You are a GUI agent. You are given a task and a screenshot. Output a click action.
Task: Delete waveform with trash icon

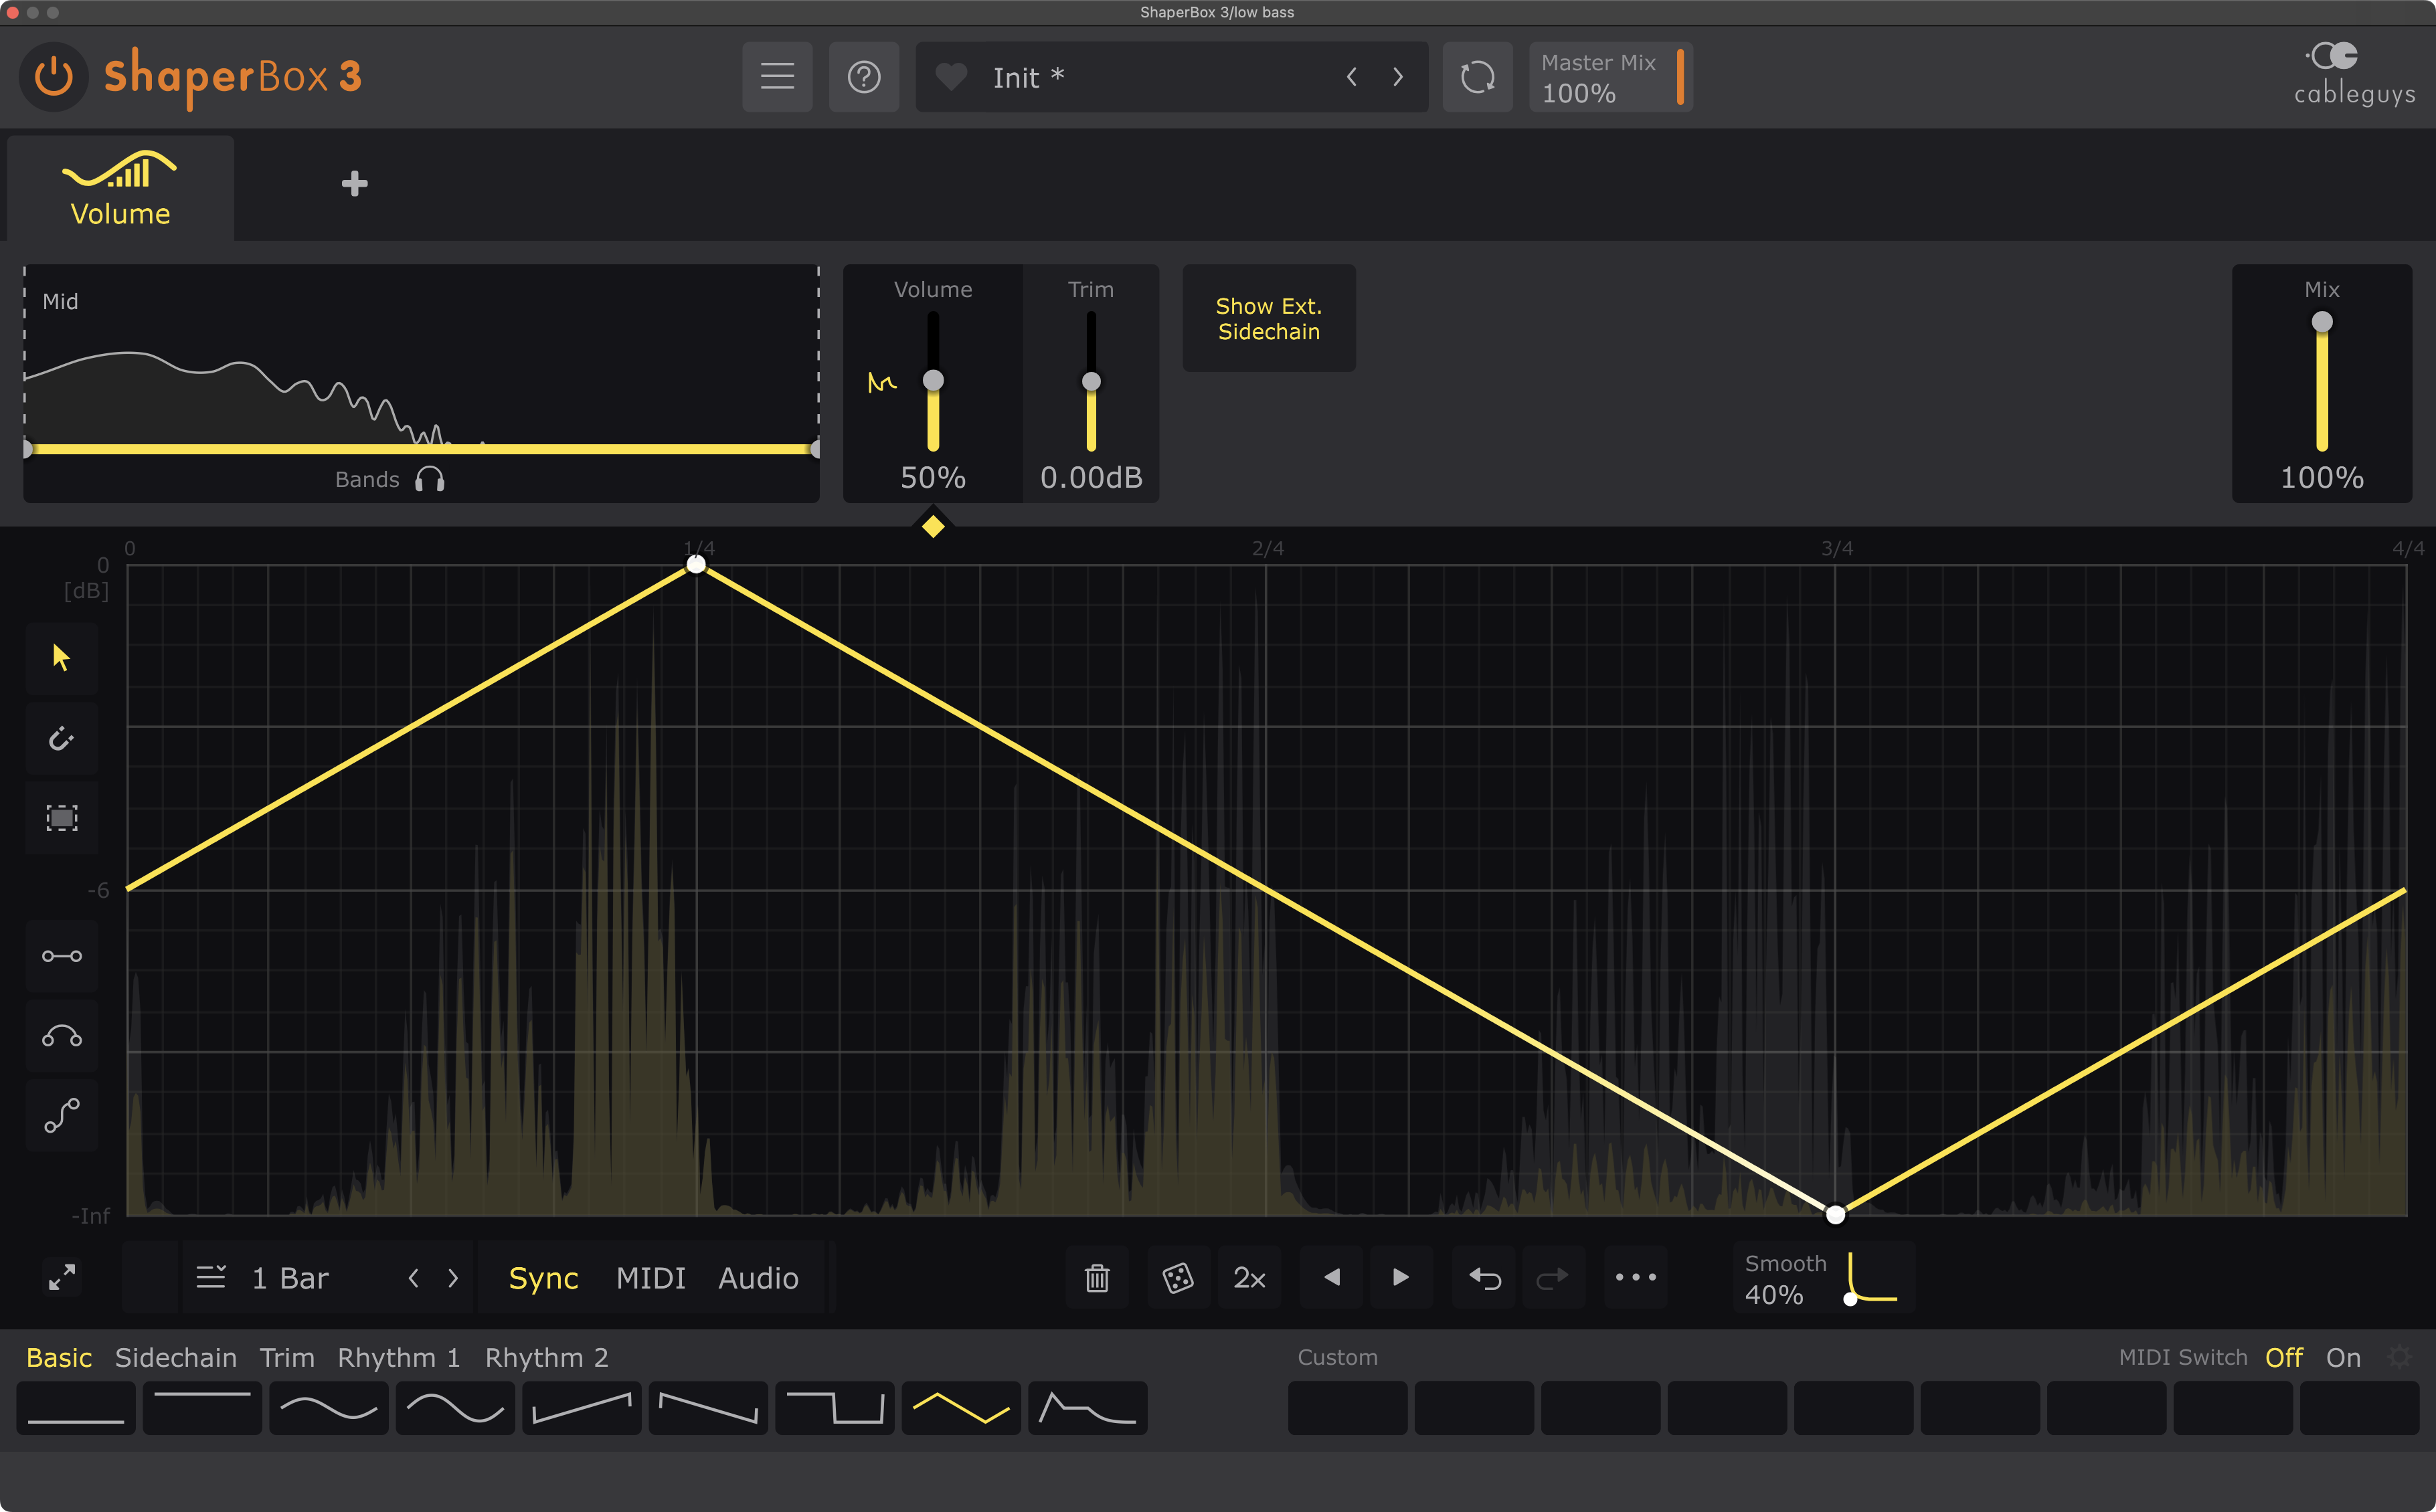pos(1097,1277)
